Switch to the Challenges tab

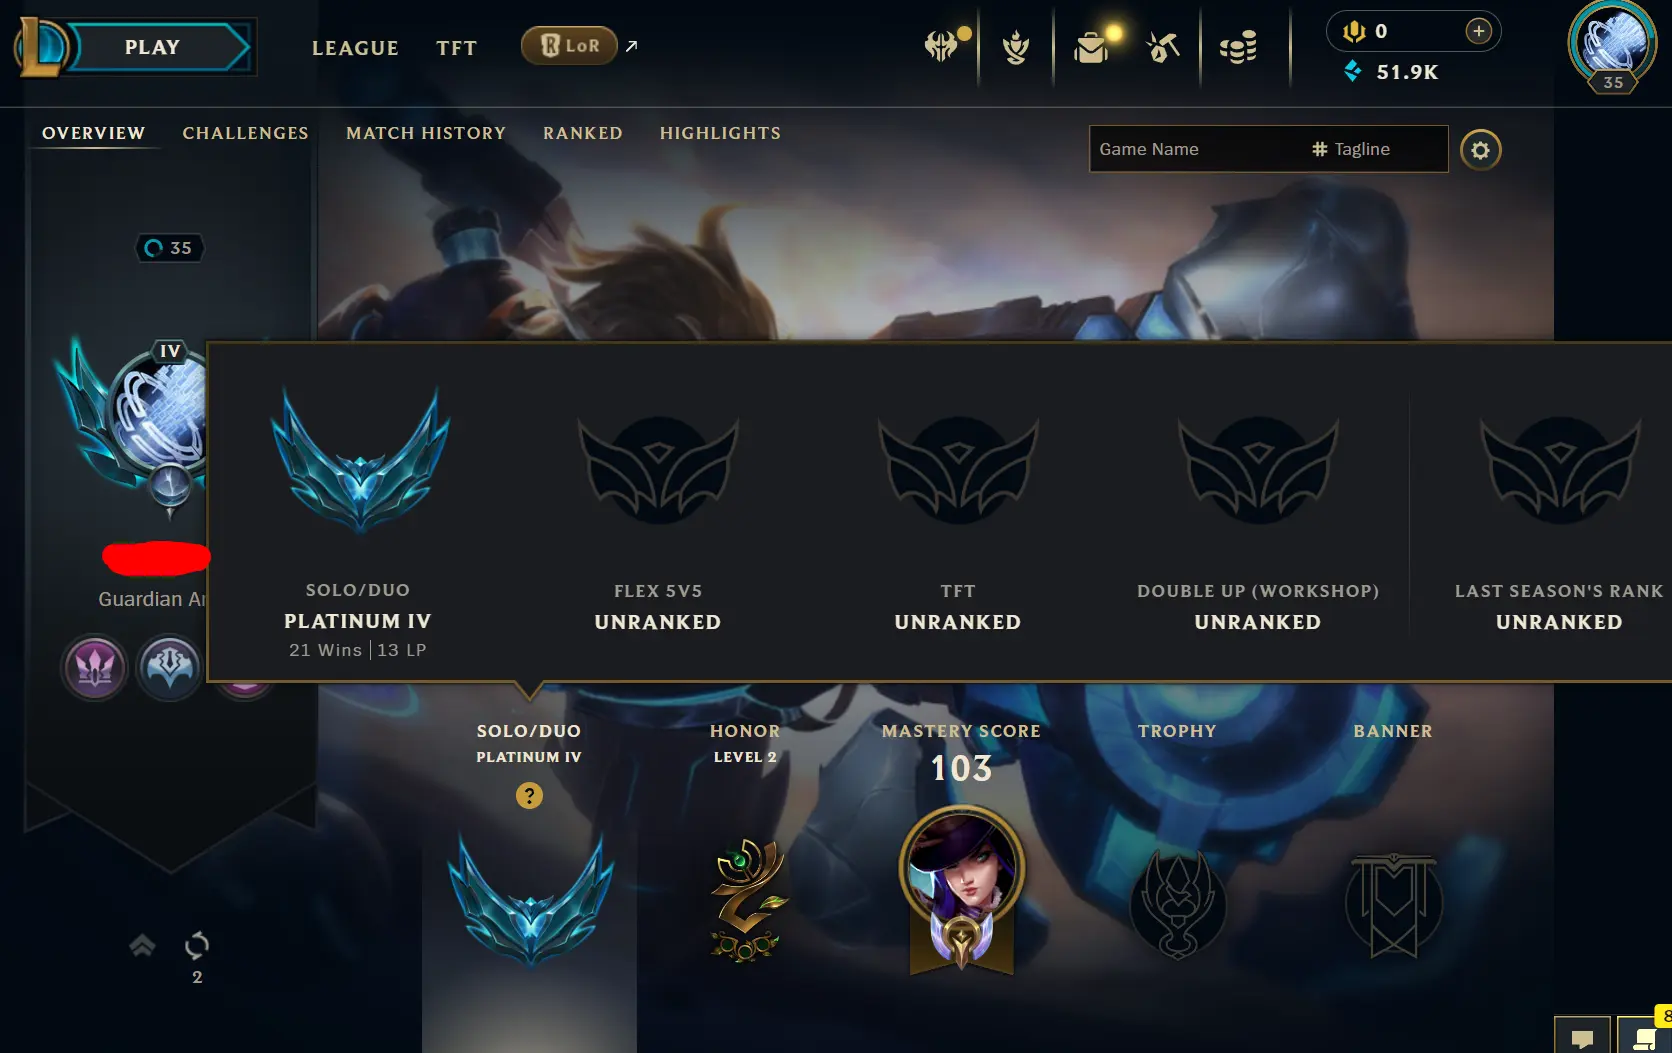(245, 133)
